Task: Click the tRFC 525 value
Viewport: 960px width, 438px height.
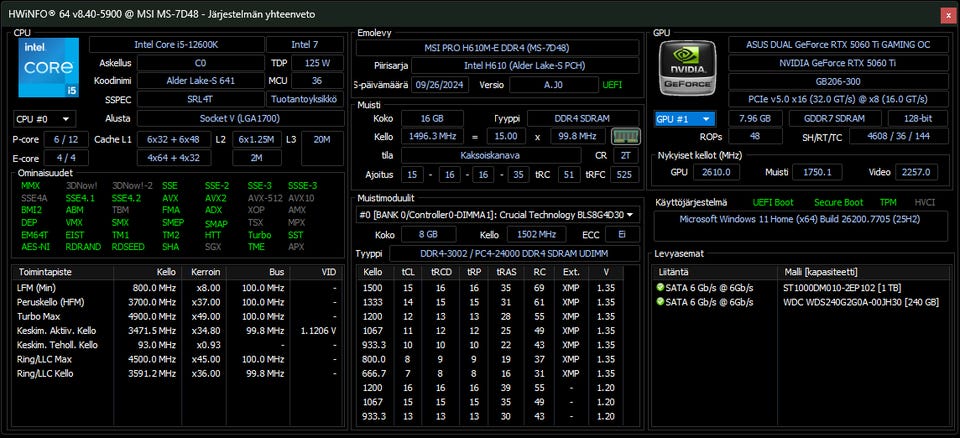Action: [x=624, y=175]
